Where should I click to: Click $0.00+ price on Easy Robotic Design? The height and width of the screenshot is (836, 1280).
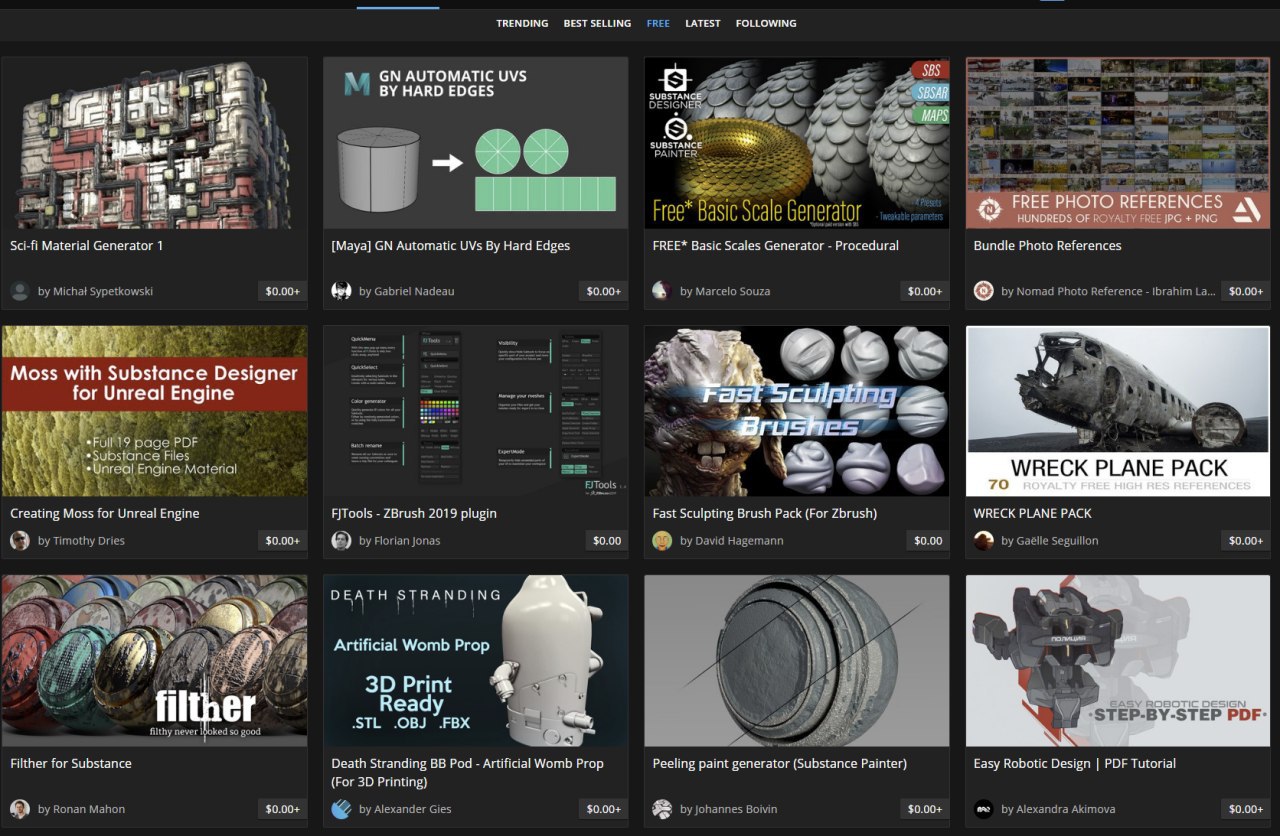coord(1246,809)
